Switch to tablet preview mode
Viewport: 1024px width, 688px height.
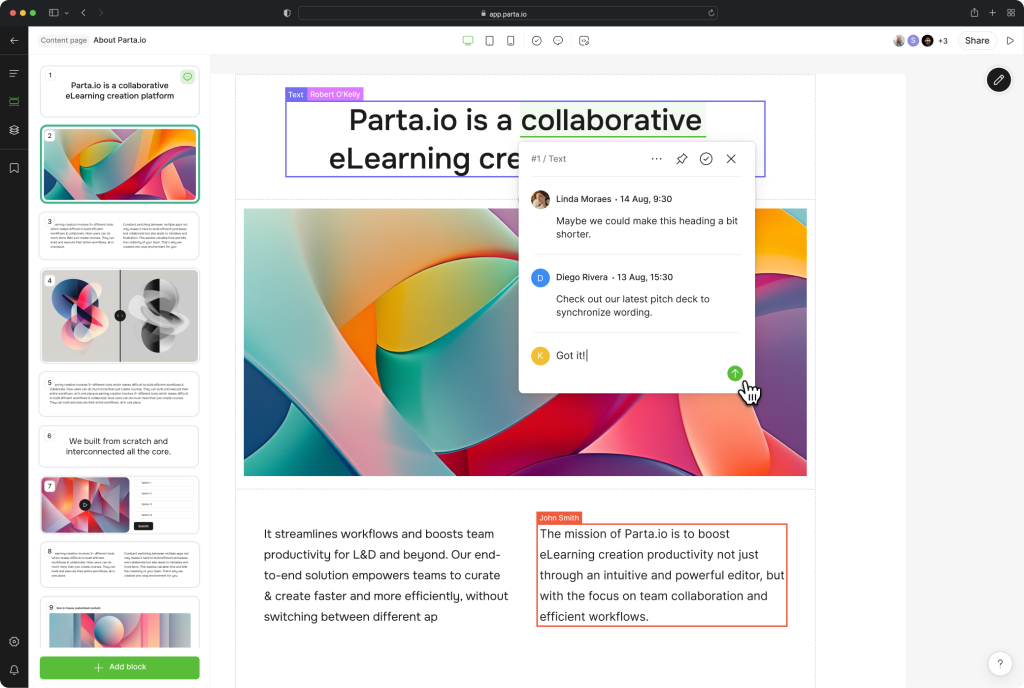pos(489,41)
